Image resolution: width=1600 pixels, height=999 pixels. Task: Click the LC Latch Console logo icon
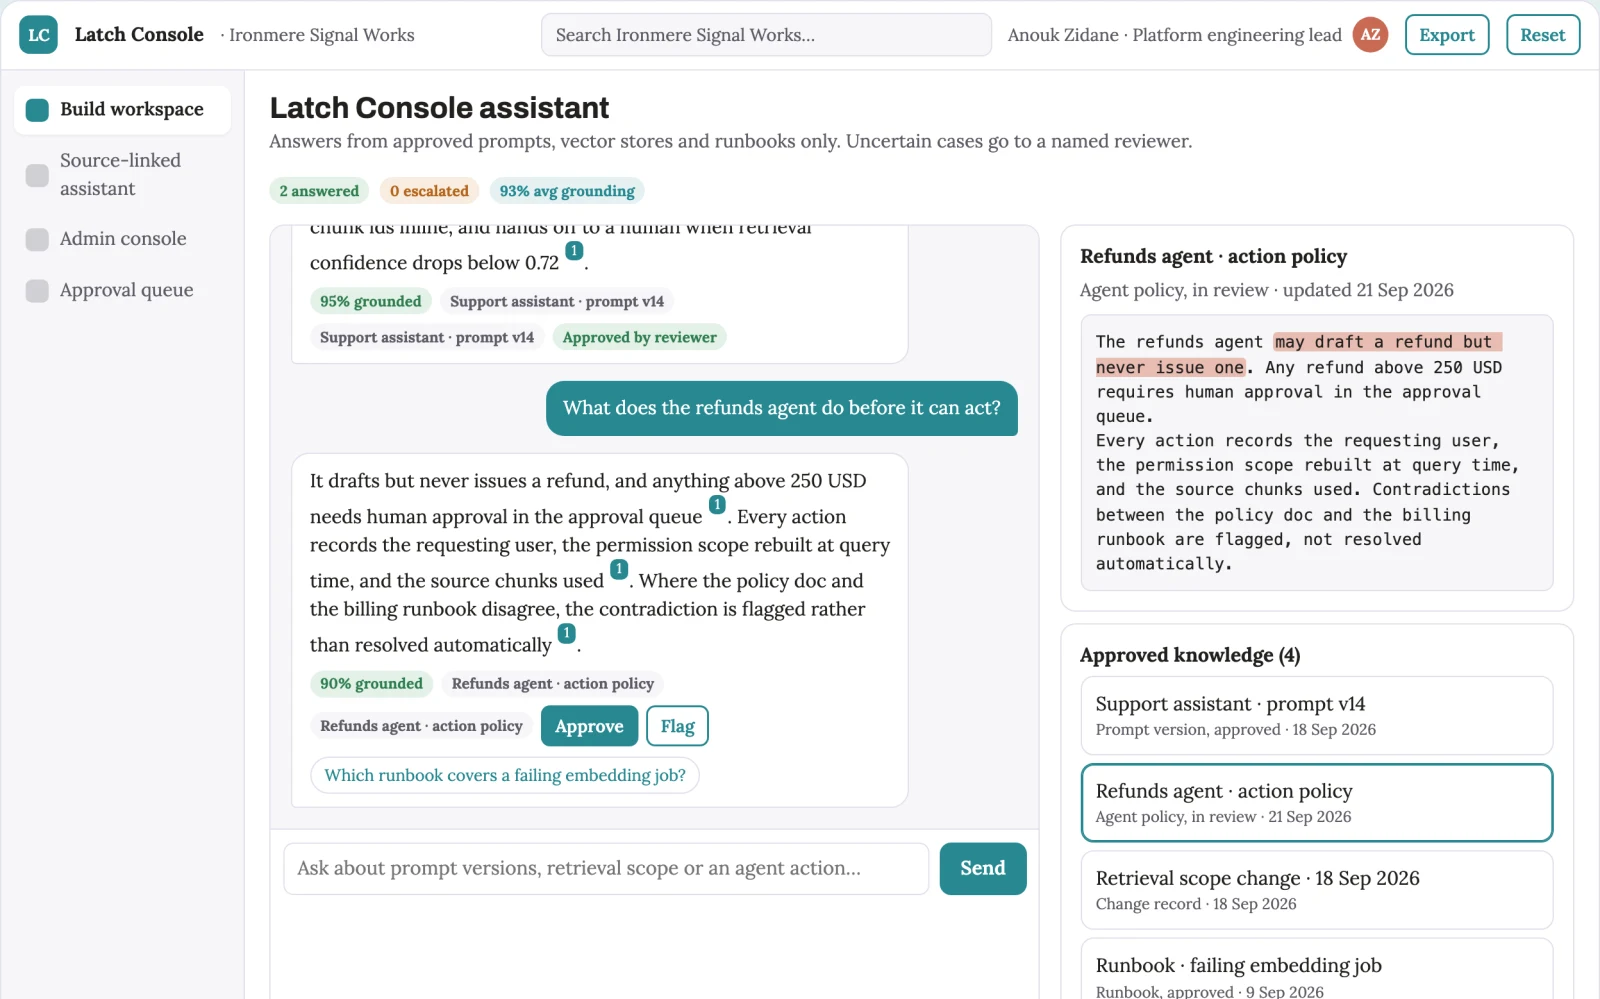click(x=38, y=35)
